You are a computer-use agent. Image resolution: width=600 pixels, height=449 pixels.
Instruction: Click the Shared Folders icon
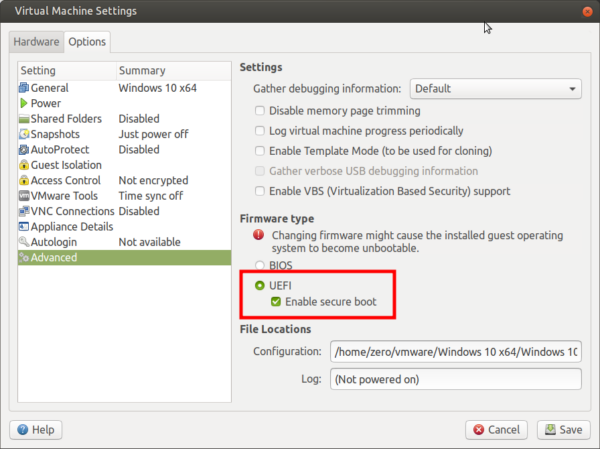[24, 119]
